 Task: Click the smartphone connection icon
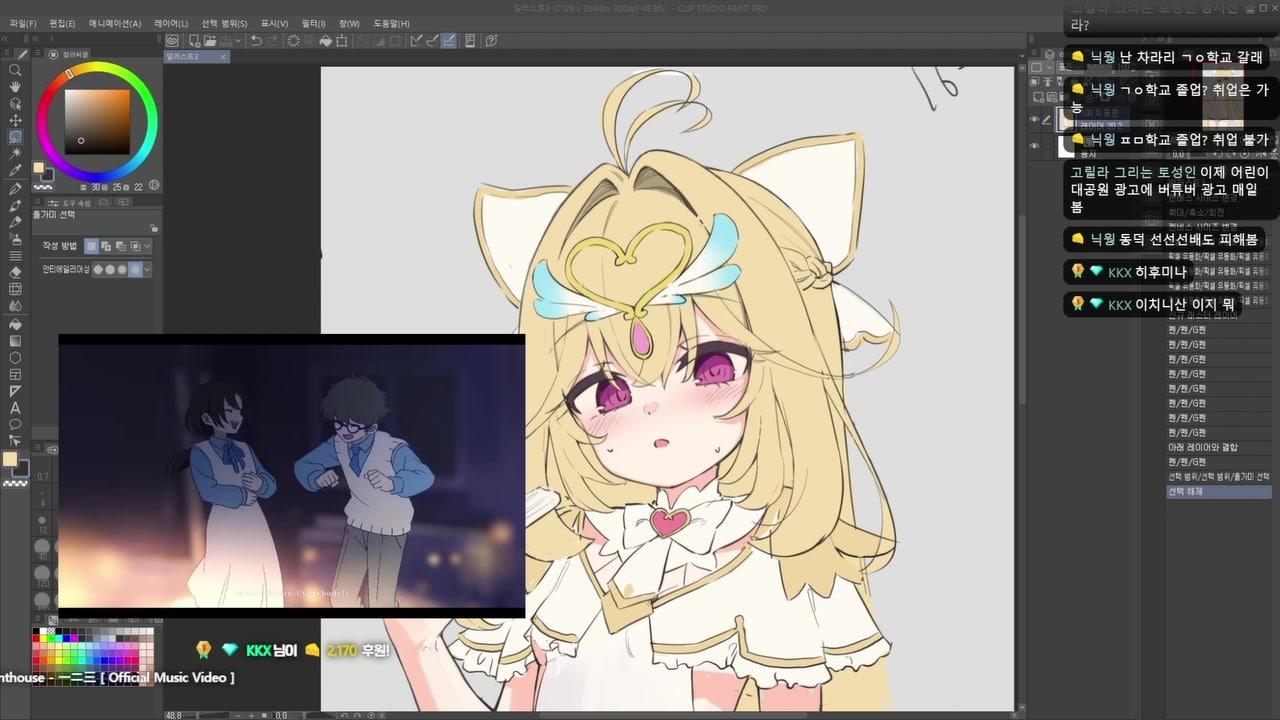(x=471, y=41)
